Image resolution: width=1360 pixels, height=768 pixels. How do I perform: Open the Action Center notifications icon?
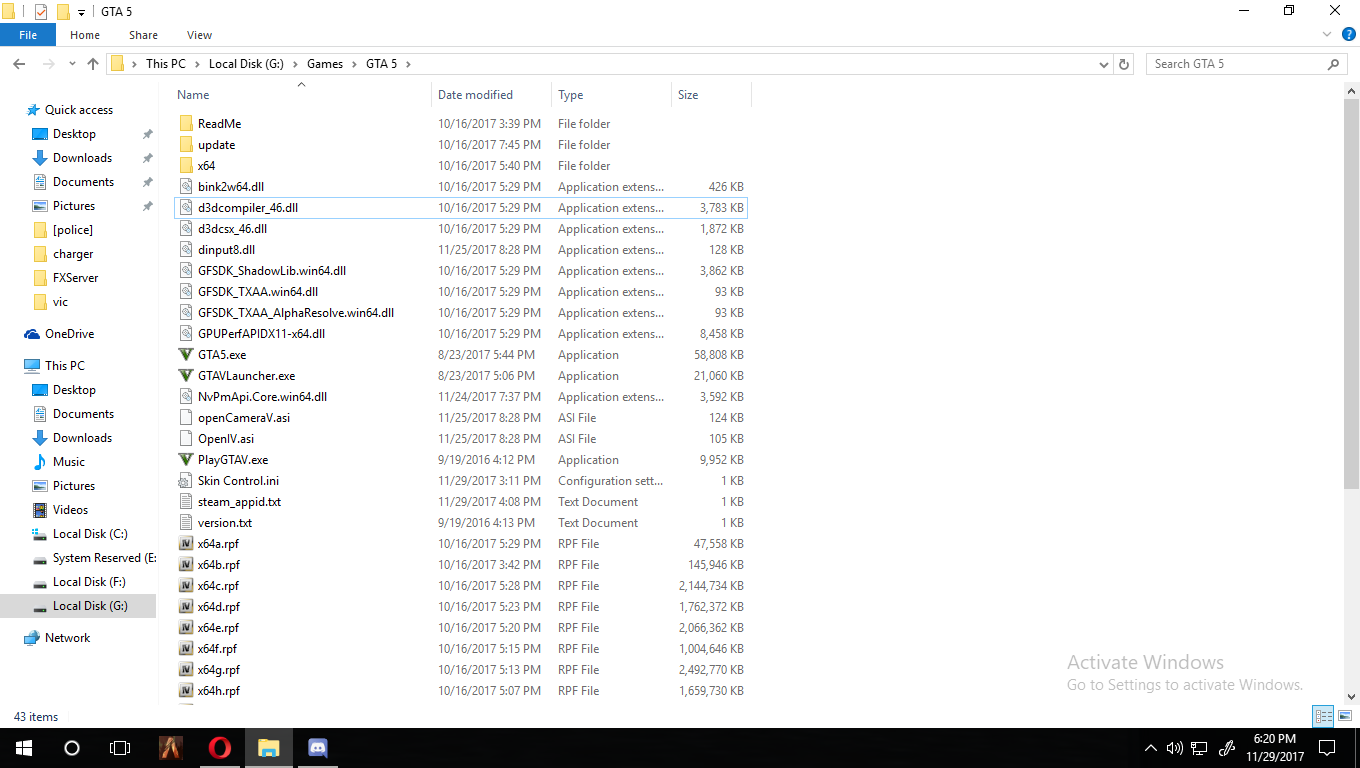pos(1326,747)
